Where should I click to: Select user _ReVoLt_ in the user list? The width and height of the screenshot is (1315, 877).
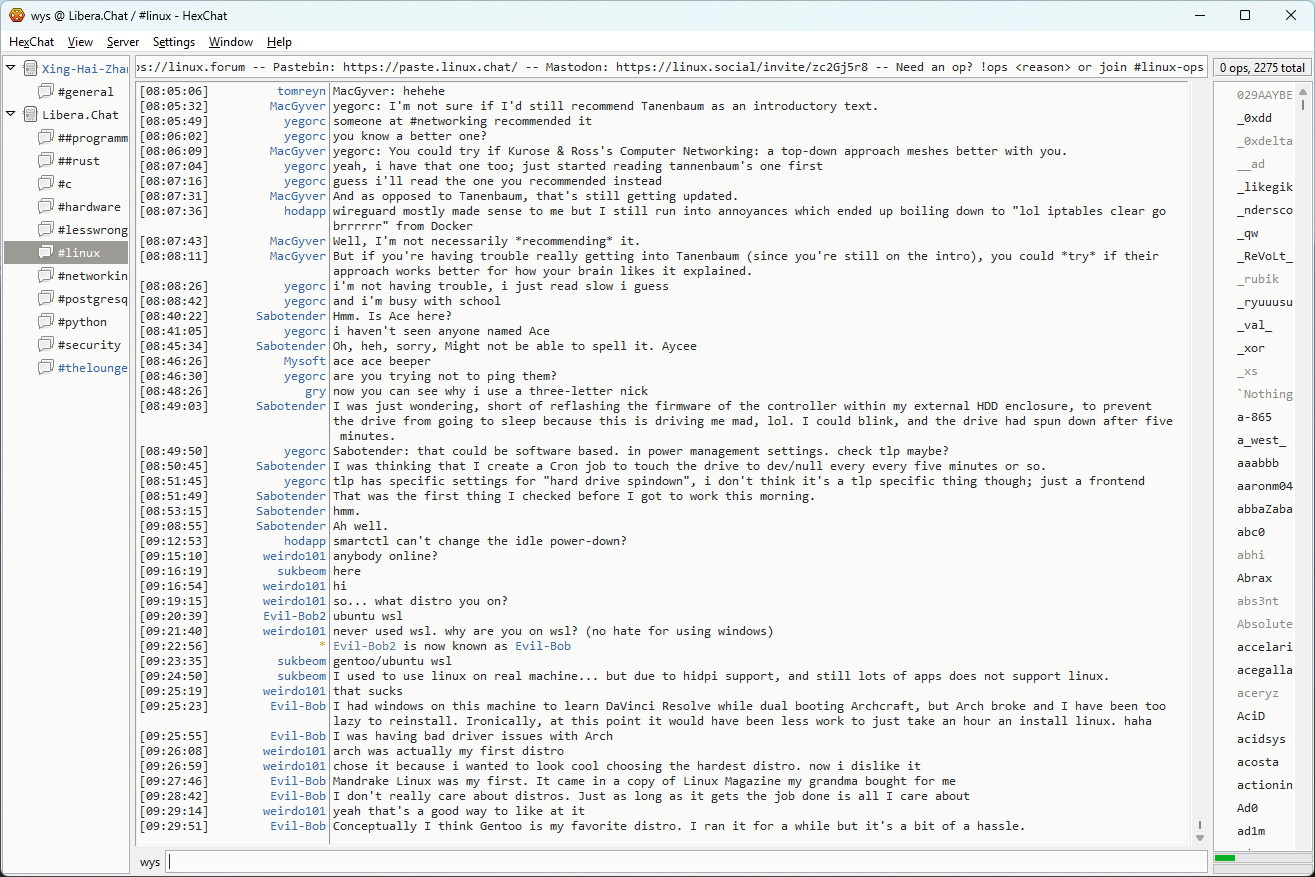pyautogui.click(x=1264, y=256)
